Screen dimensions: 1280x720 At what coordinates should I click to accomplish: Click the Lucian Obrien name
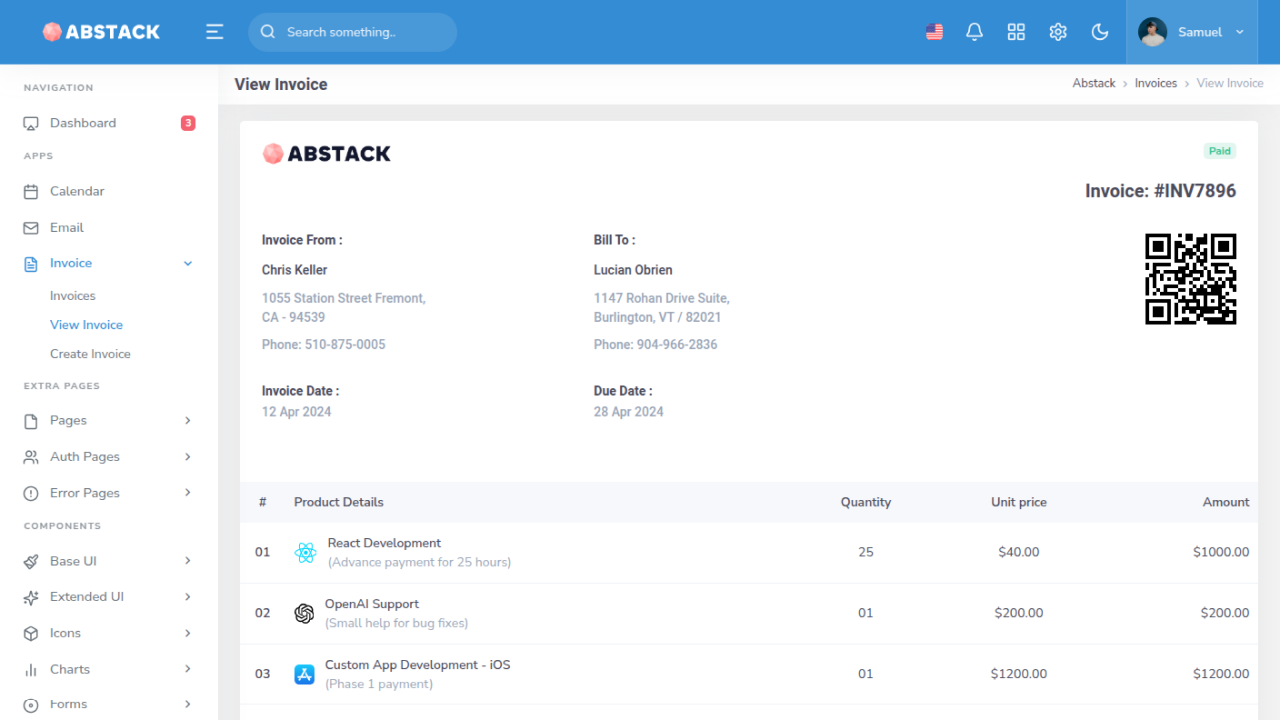[633, 270]
